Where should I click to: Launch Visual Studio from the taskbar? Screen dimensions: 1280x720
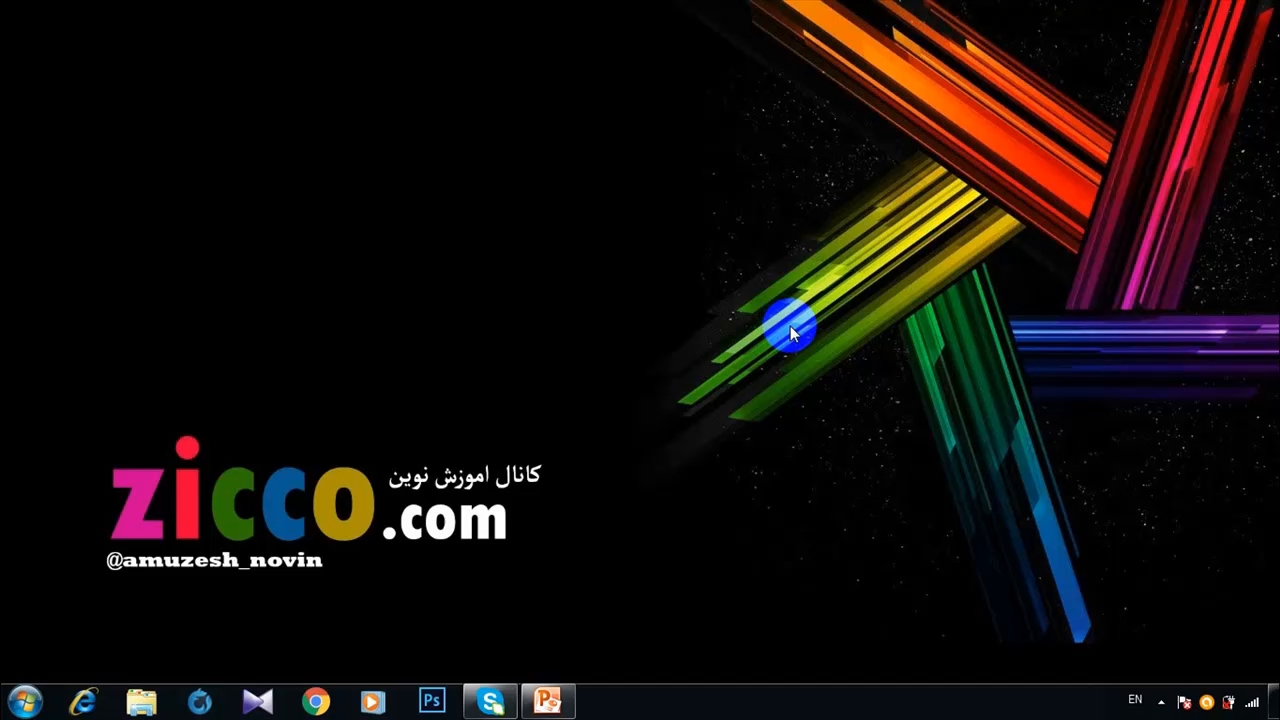[x=257, y=701]
